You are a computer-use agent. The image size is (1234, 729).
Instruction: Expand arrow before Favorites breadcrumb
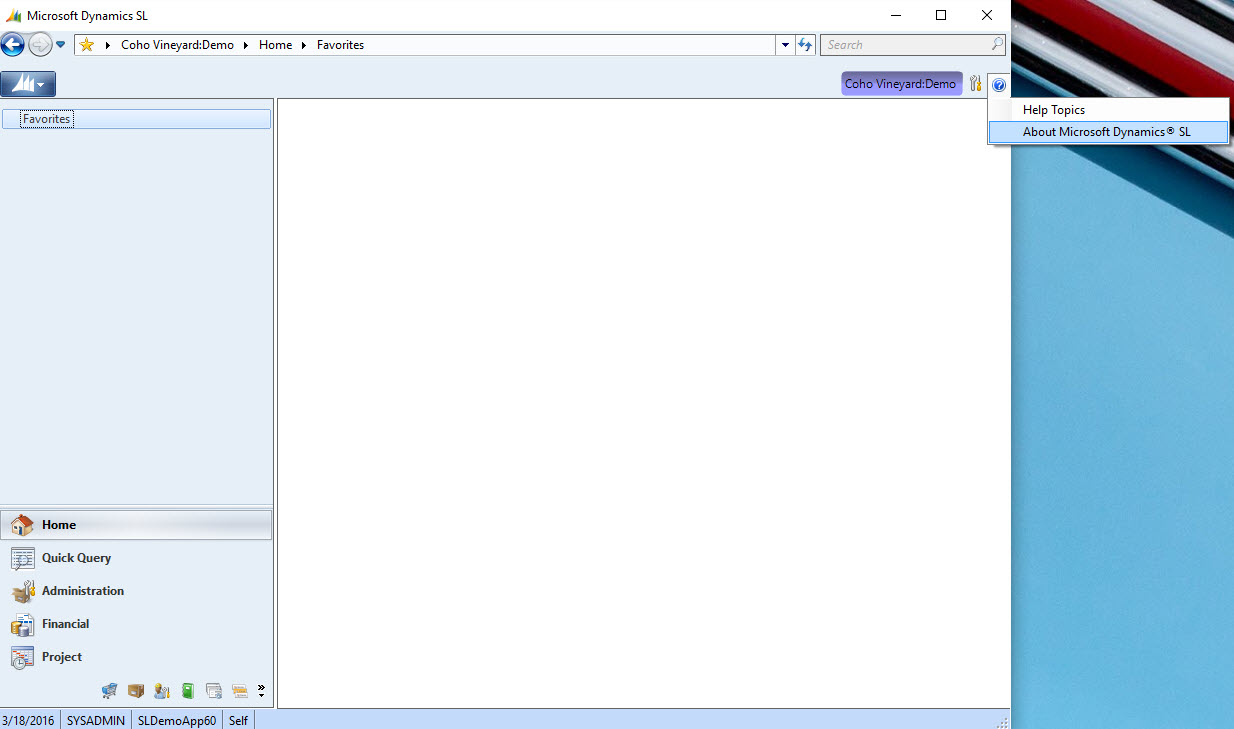point(304,45)
